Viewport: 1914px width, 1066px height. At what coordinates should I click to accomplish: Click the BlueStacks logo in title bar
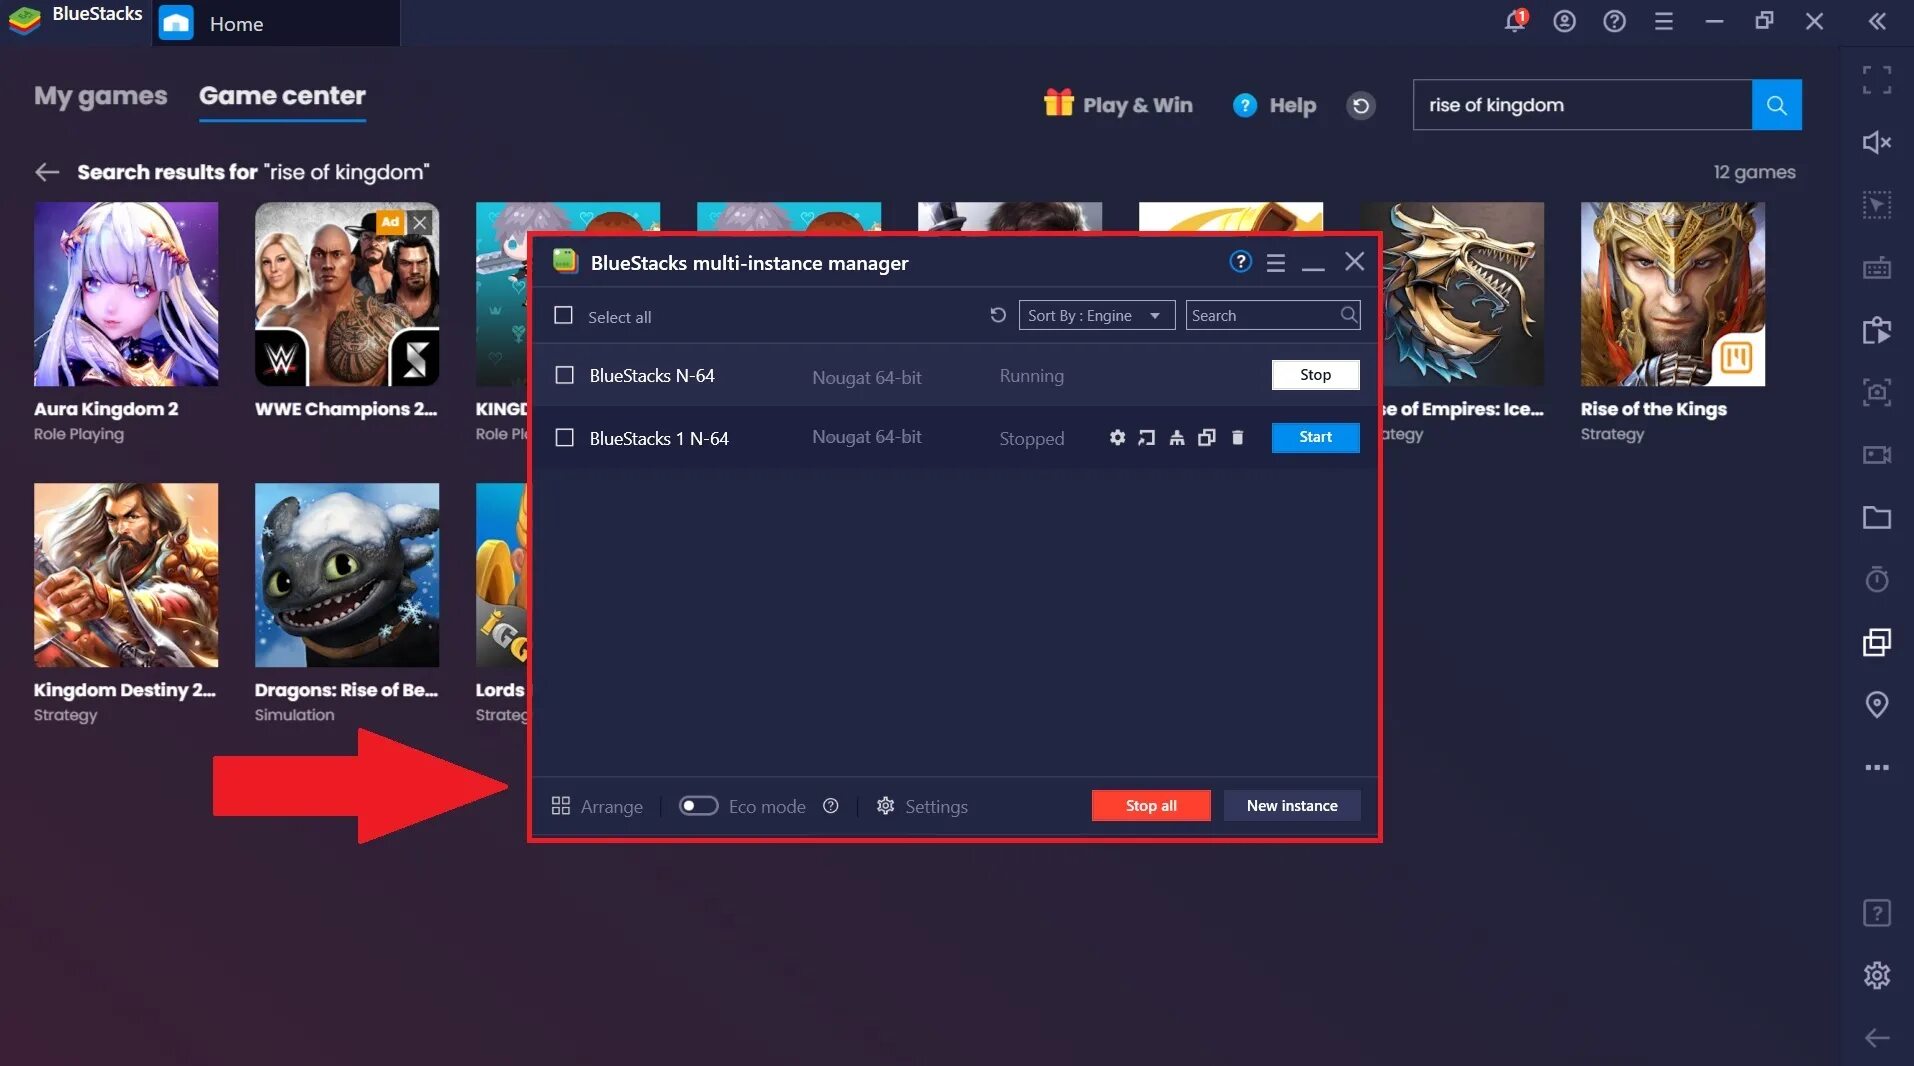(25, 20)
